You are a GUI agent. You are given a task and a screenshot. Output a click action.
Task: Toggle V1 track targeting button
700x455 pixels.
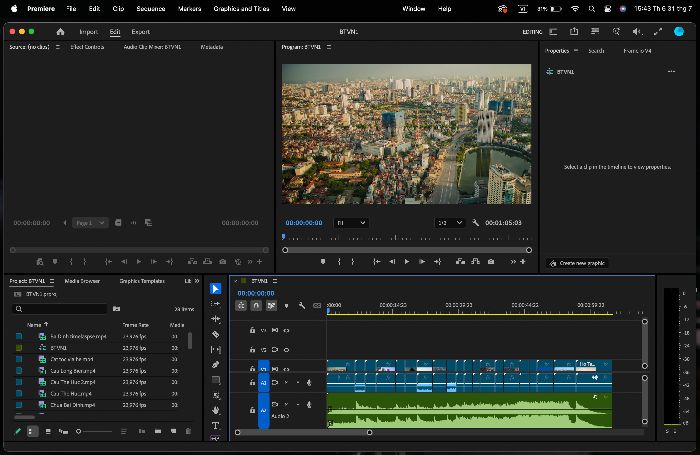[x=264, y=367]
